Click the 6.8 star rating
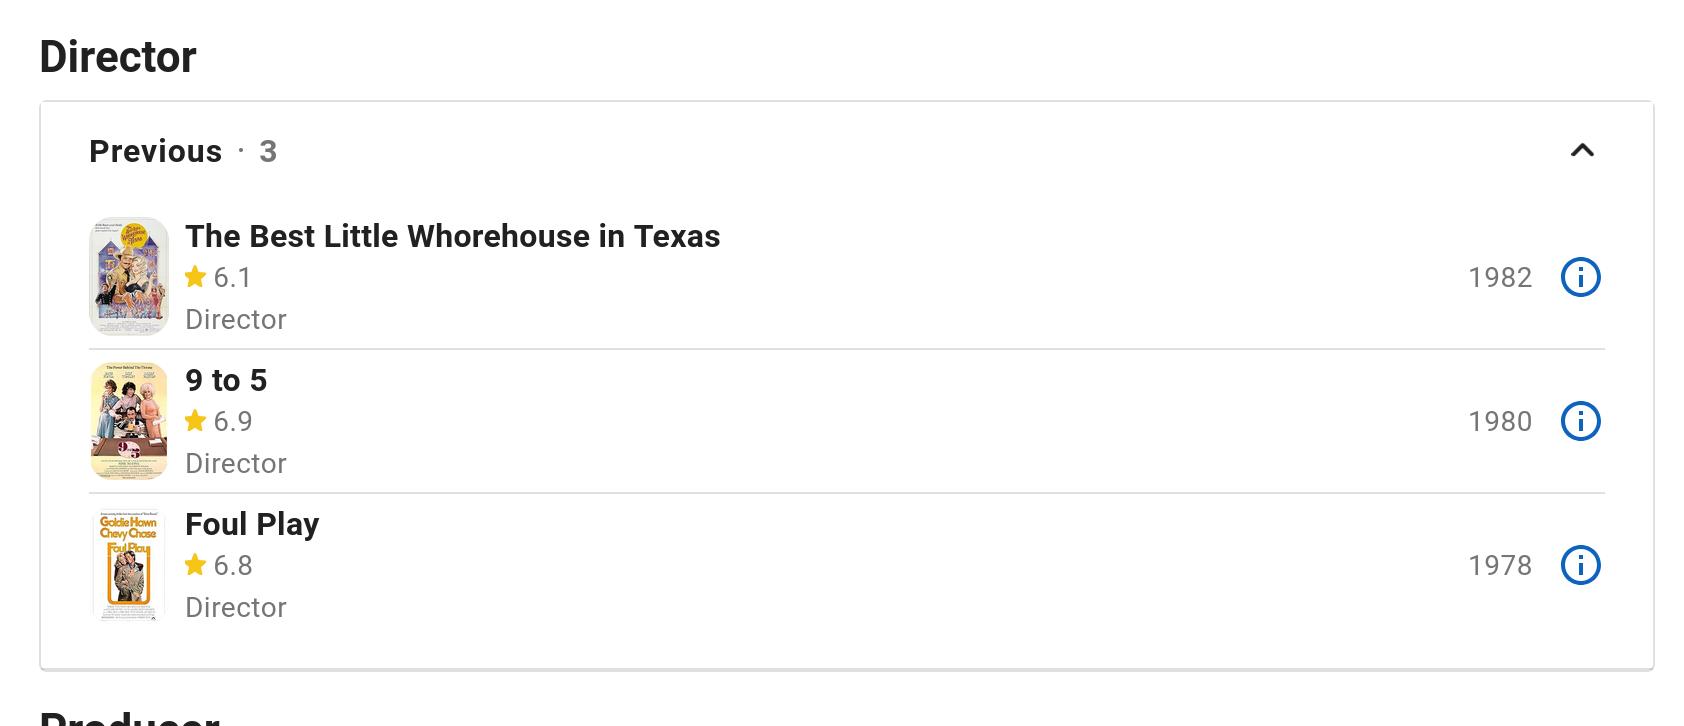The image size is (1684, 726). click(219, 565)
